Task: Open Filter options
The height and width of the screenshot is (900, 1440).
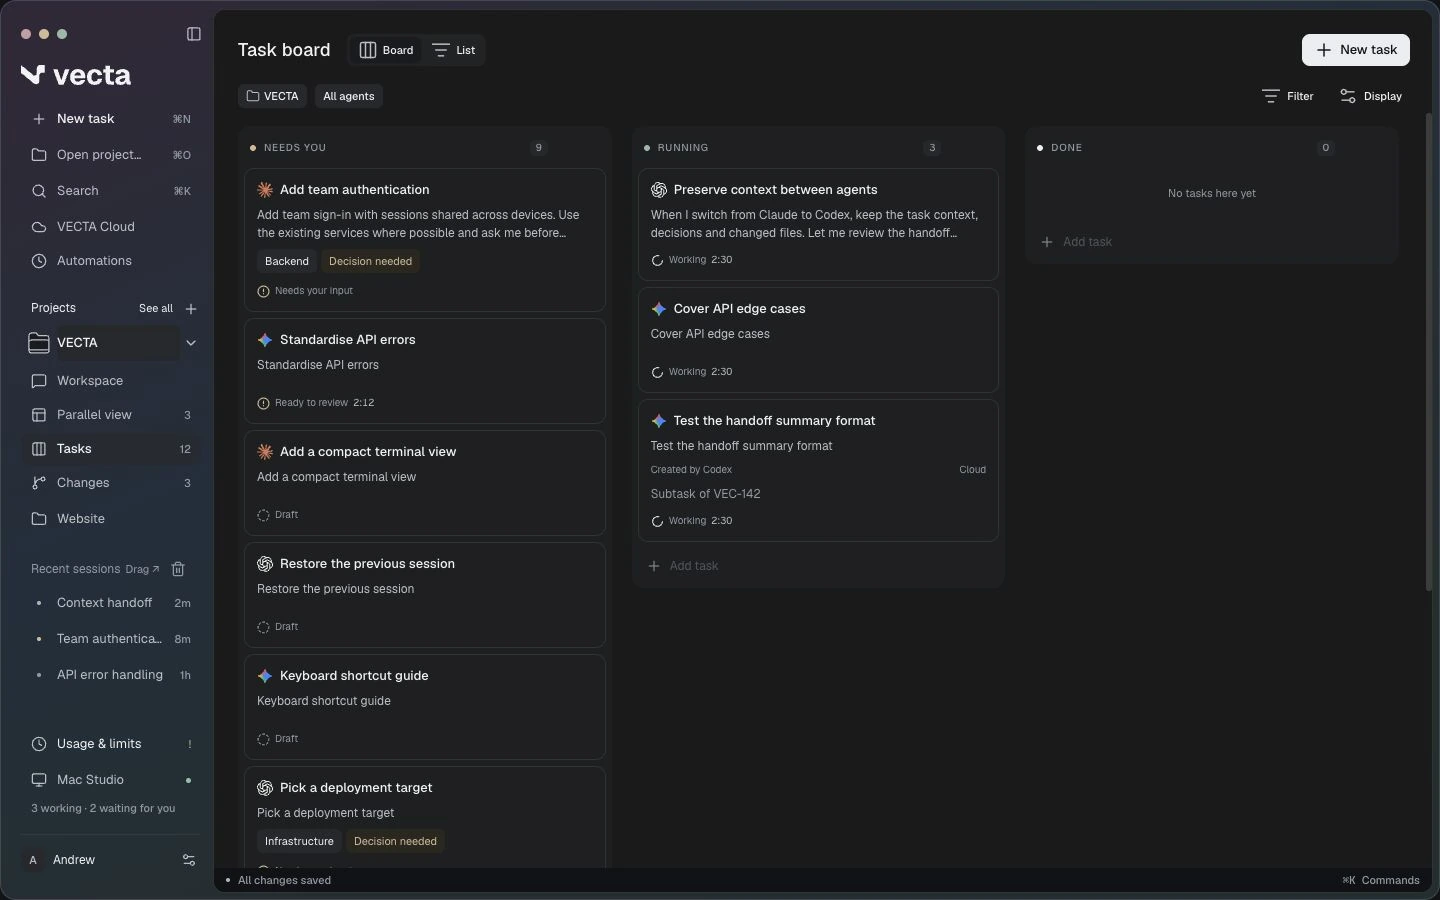Action: tap(1288, 96)
